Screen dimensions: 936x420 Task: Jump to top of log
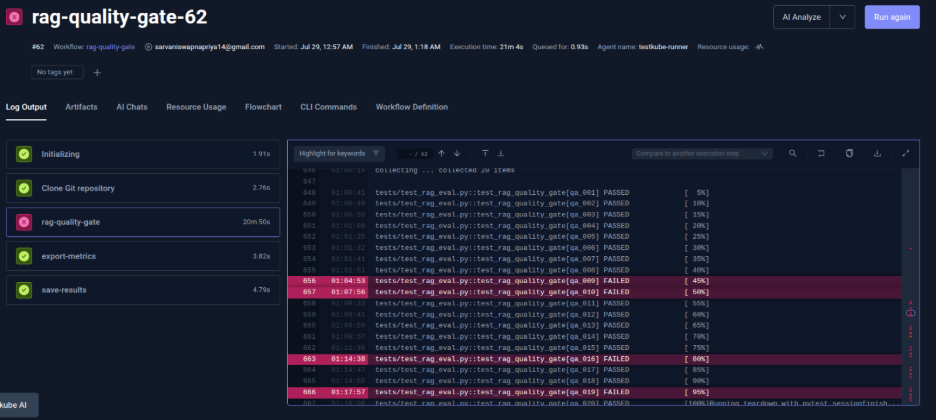(485, 153)
